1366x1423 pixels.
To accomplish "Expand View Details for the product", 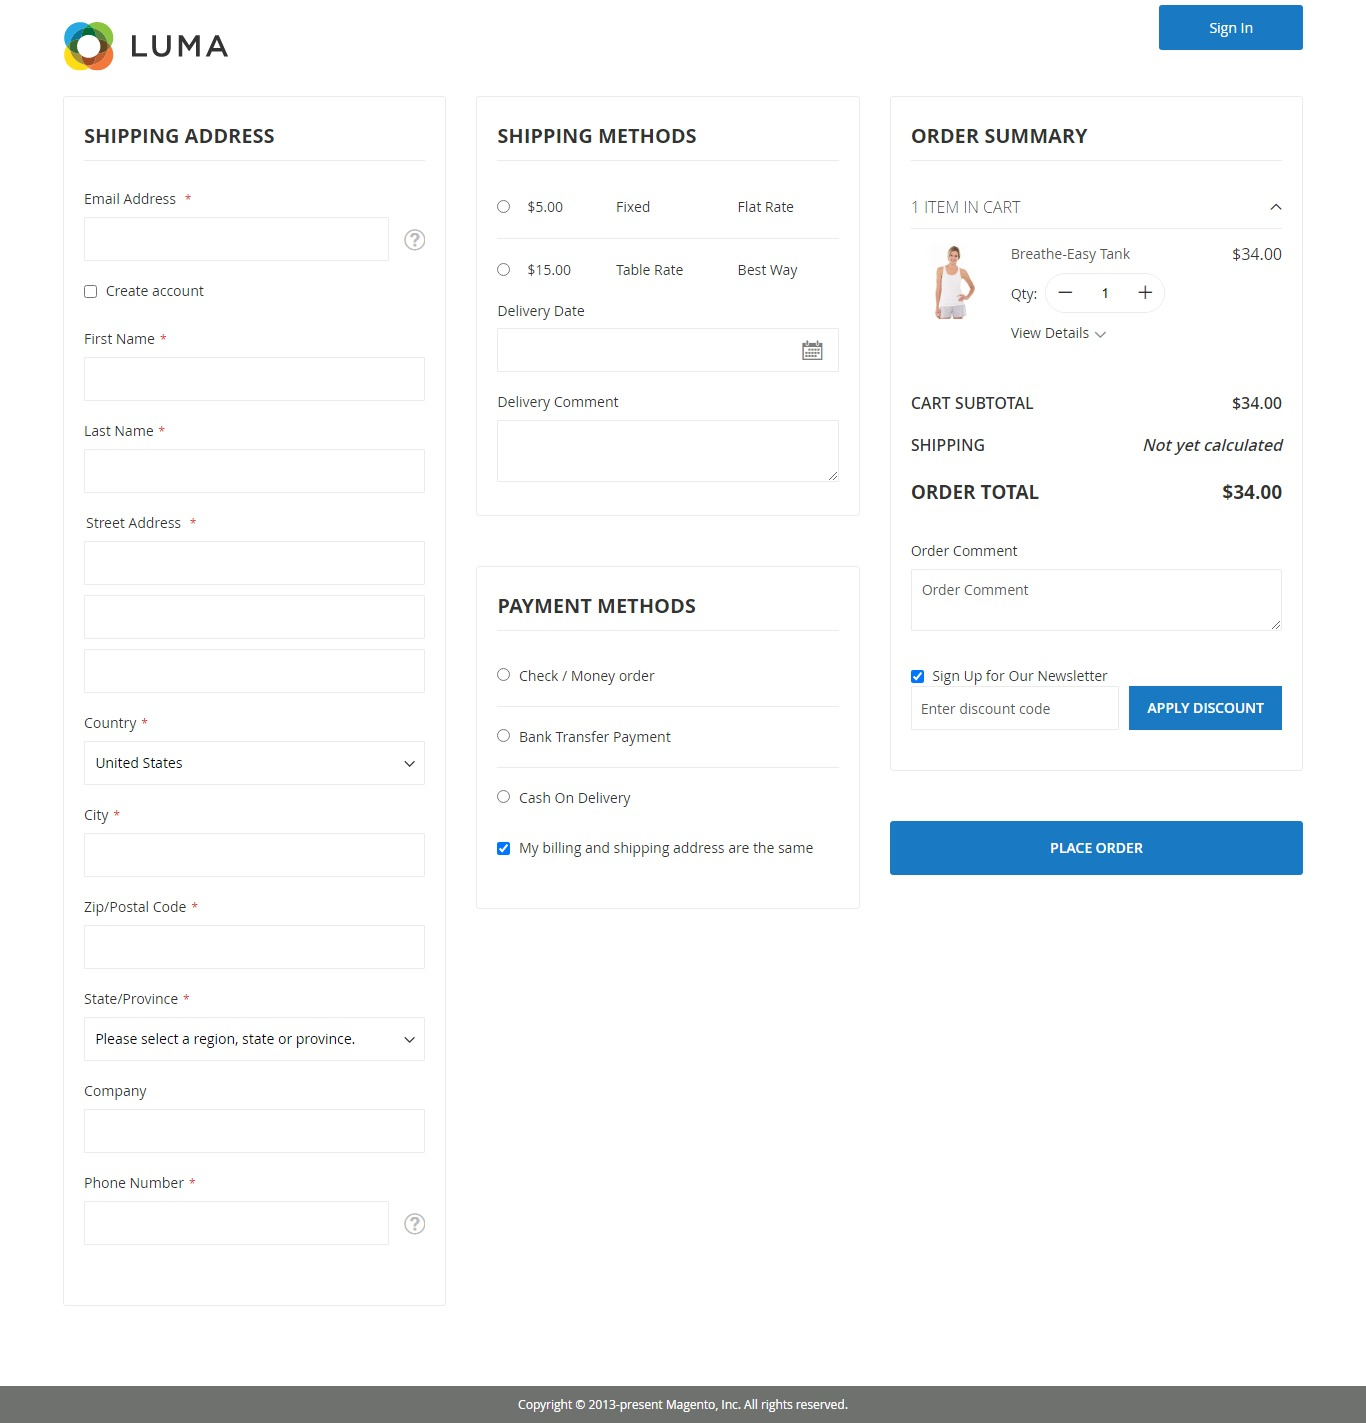I will click(x=1057, y=333).
